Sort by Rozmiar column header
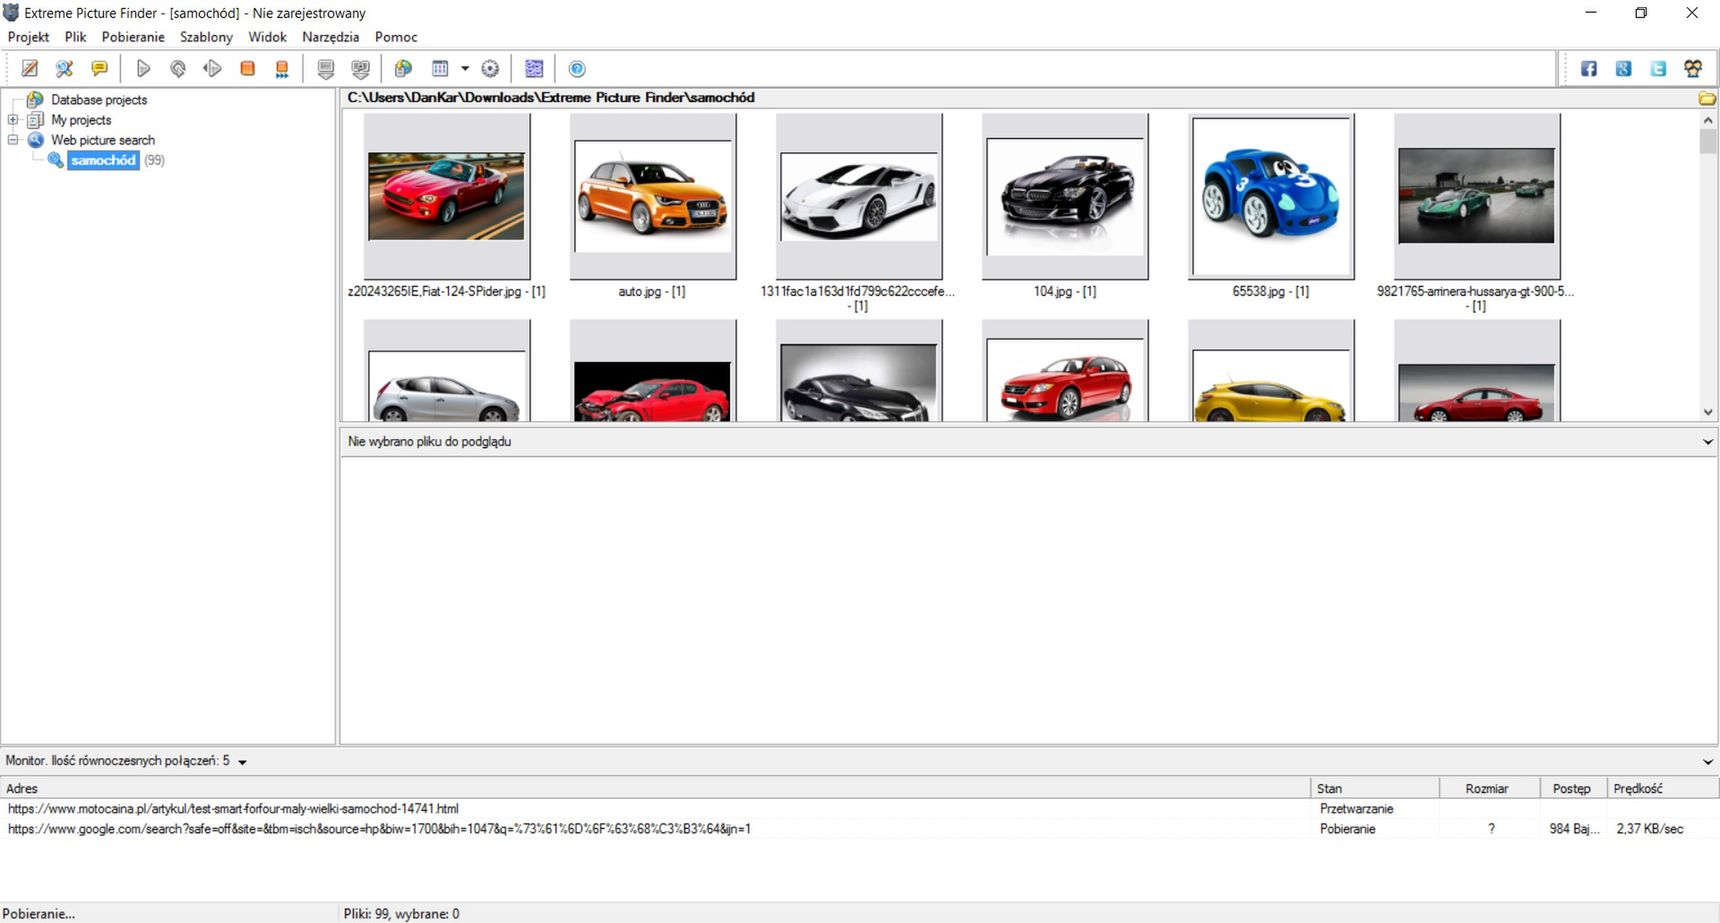This screenshot has height=923, width=1720. (1490, 788)
